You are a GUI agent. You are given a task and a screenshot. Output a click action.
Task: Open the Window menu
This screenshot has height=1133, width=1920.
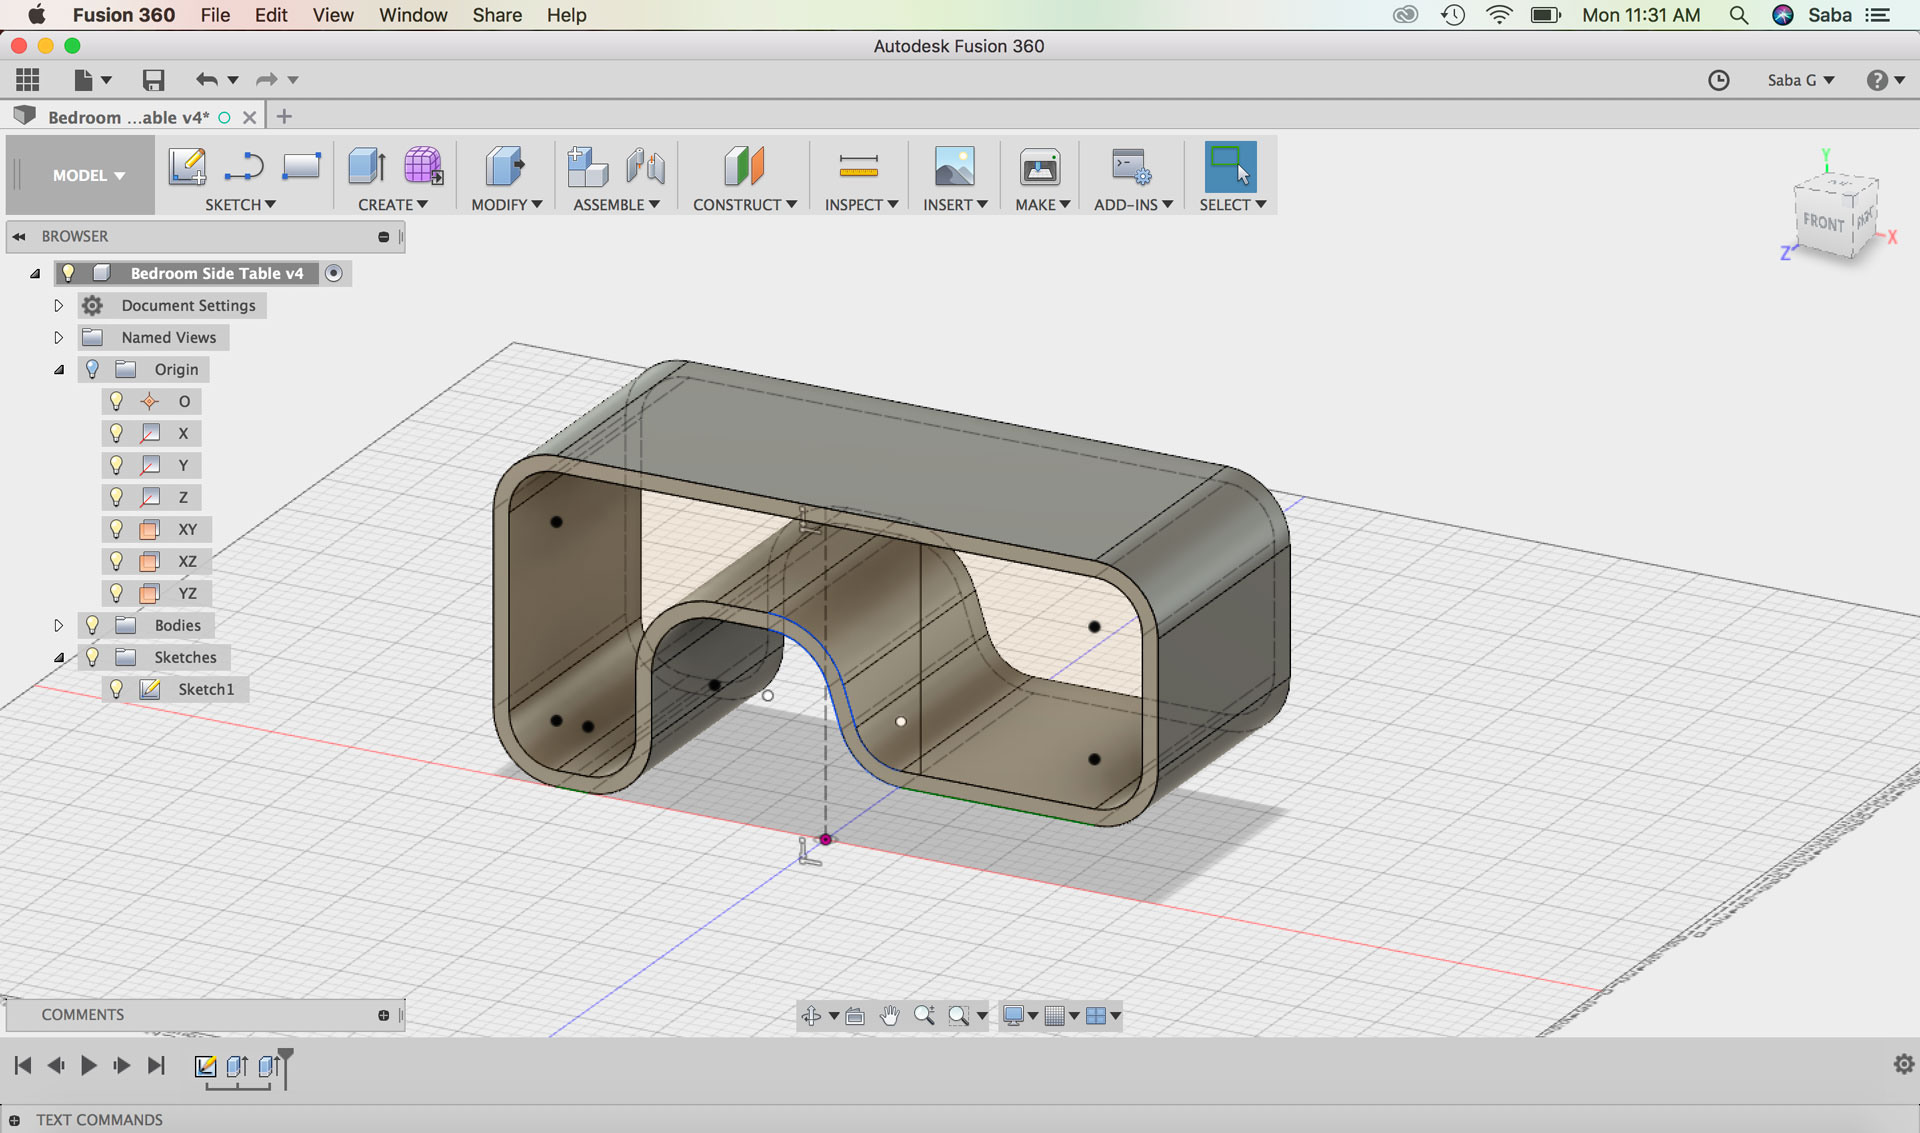(412, 15)
